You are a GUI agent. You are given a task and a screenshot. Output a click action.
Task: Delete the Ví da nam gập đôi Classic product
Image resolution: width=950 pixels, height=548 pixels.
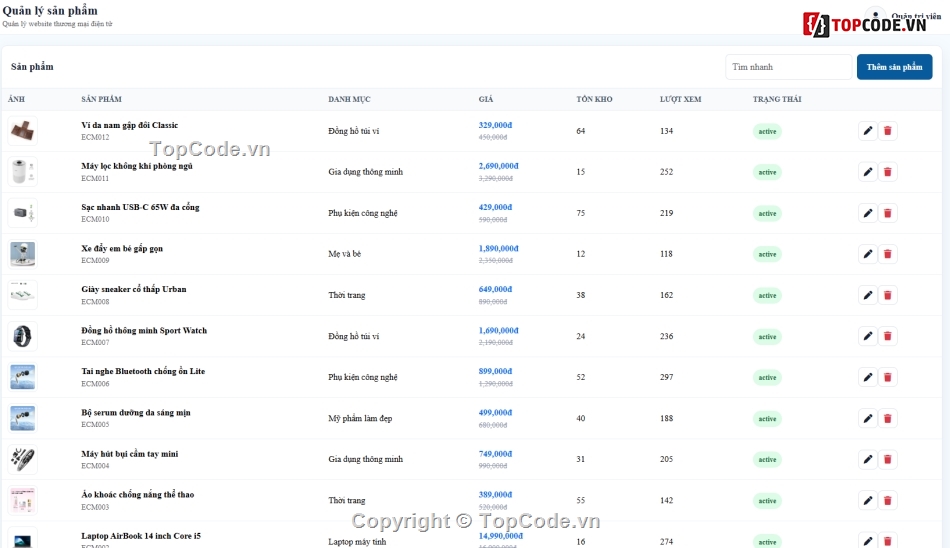[888, 131]
